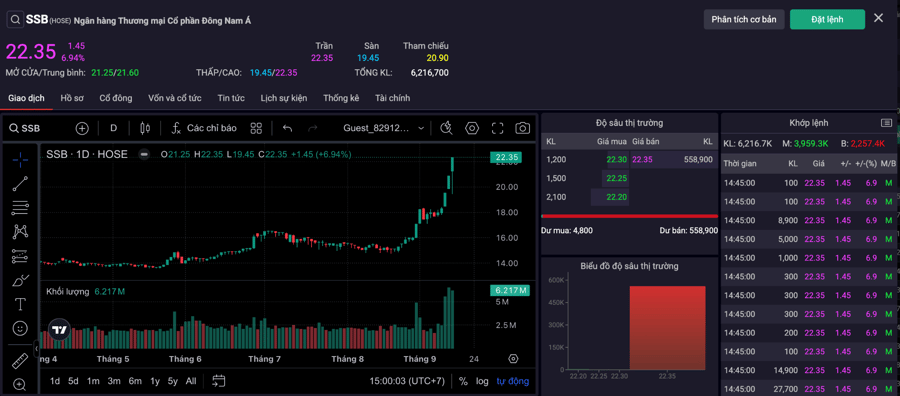
Task: Open the emoji sticker tool
Action: coord(20,328)
